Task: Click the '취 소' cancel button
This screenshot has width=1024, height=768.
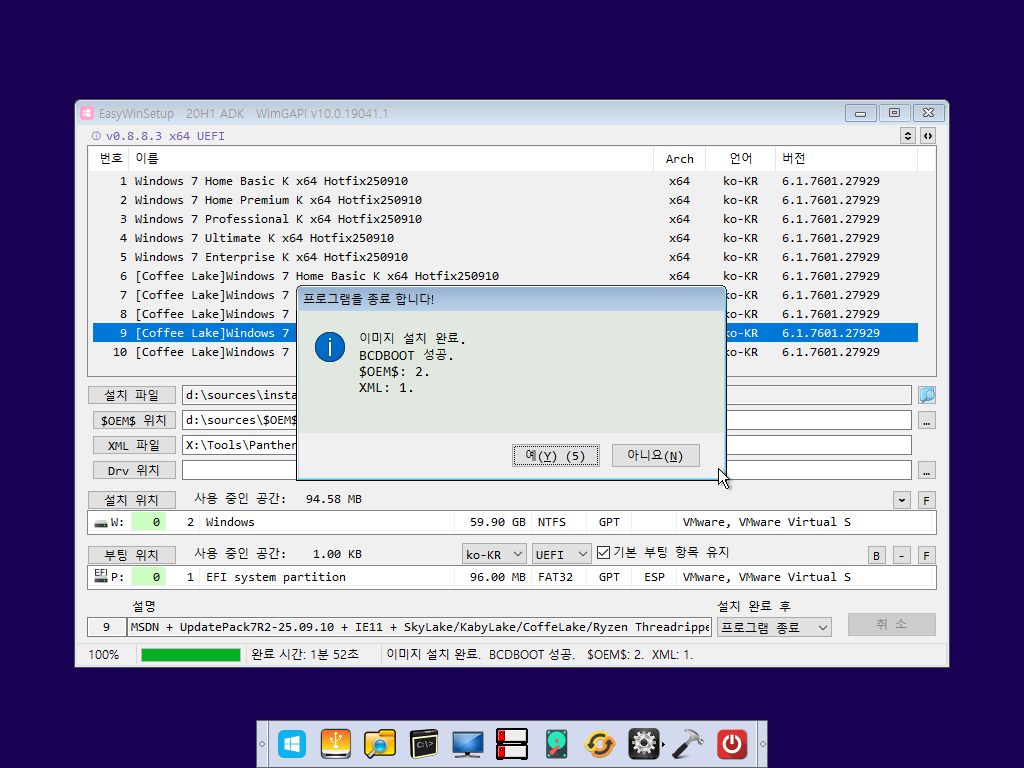Action: (x=891, y=624)
